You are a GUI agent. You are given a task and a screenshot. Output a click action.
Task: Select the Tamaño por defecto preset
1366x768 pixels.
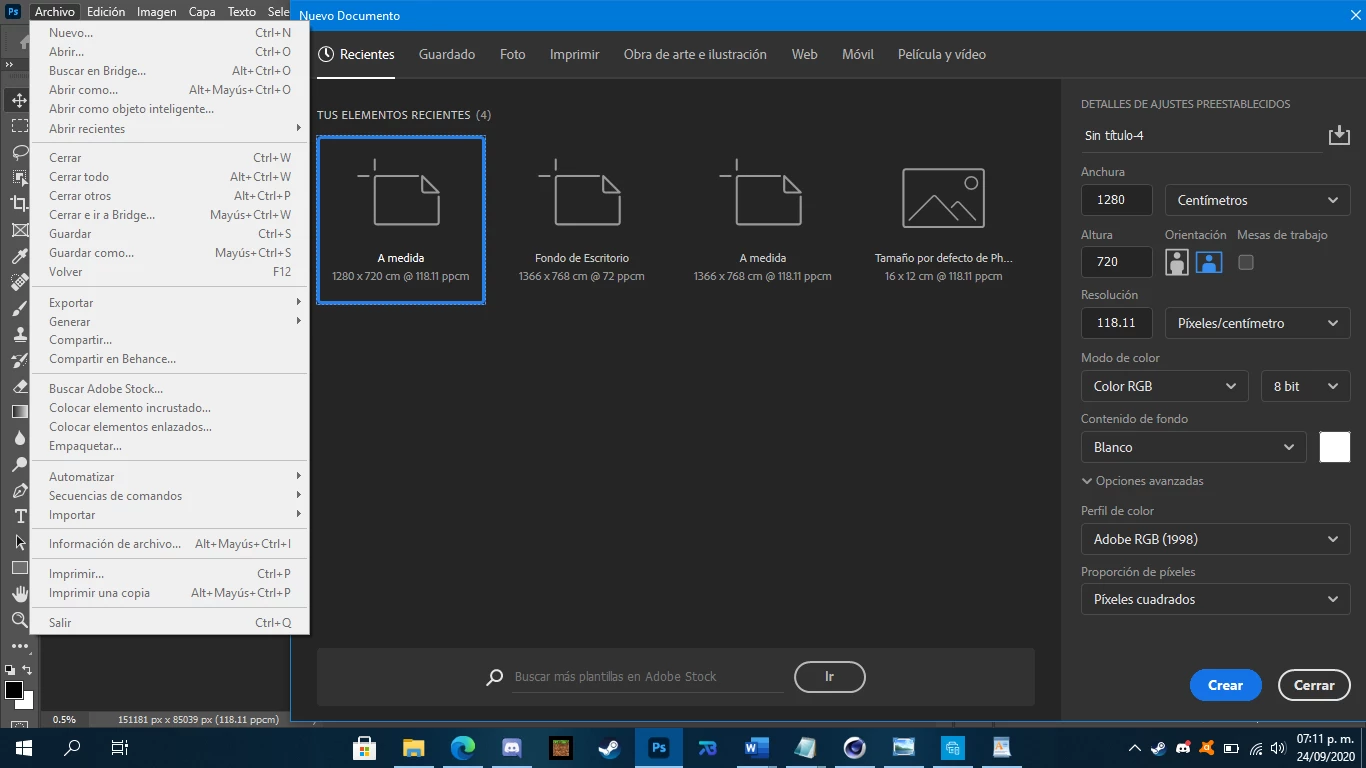pyautogui.click(x=943, y=220)
